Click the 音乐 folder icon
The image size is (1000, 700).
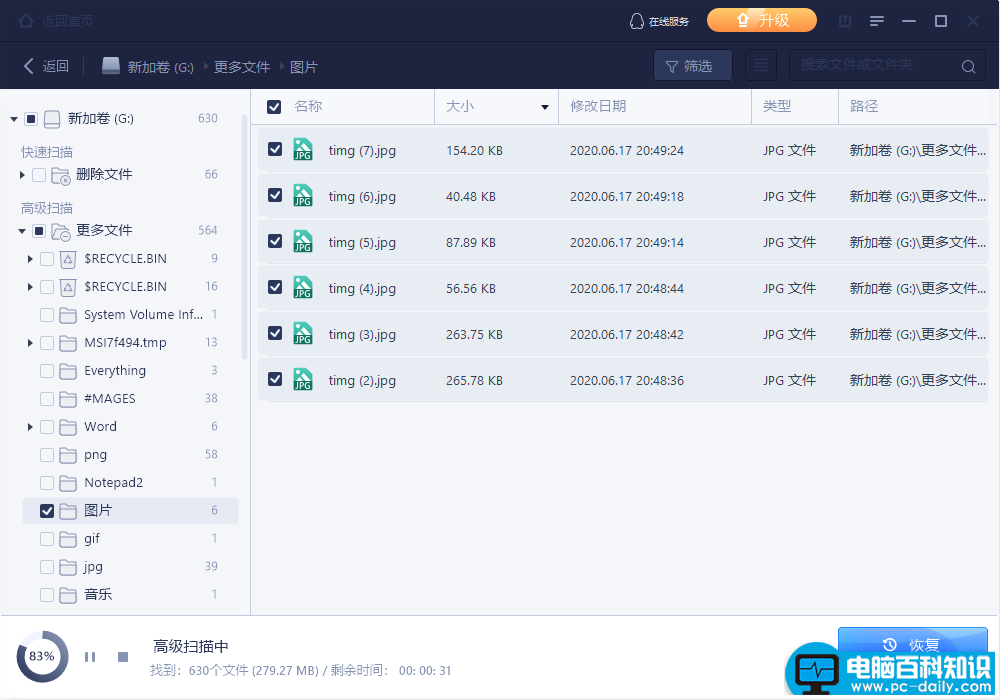click(x=68, y=595)
